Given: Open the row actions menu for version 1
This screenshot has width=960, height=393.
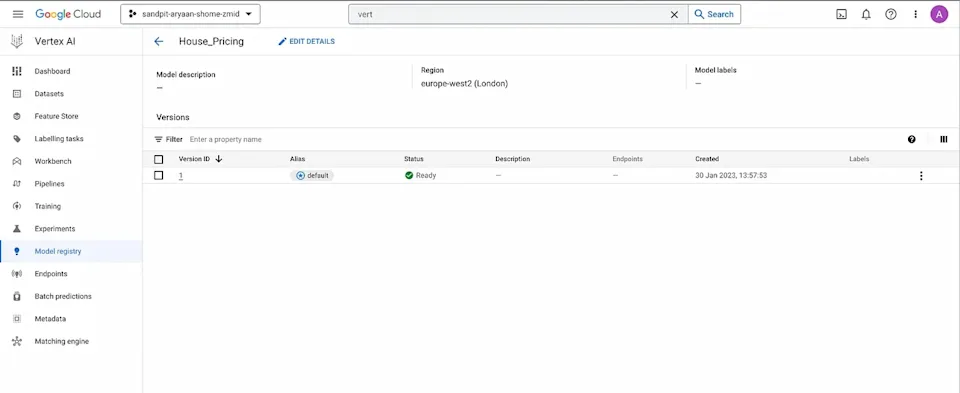Looking at the screenshot, I should 921,176.
